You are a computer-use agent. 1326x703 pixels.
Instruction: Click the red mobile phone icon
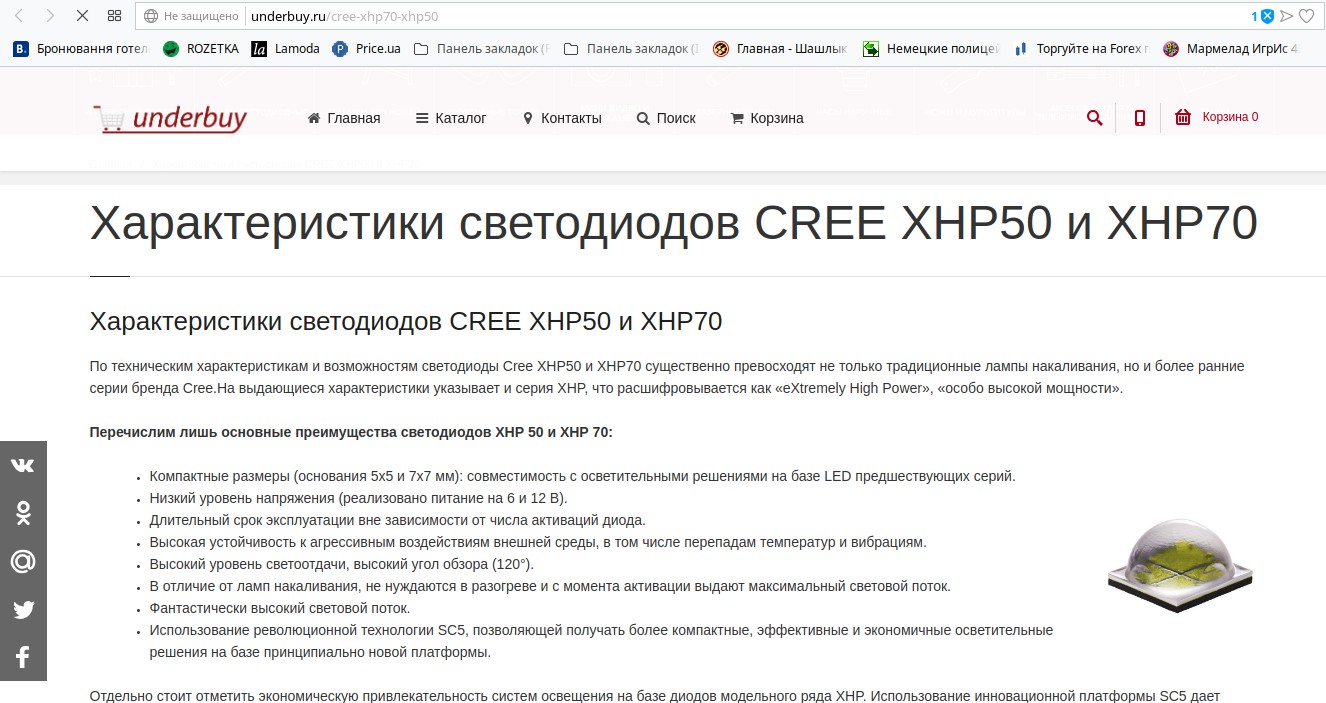point(1140,118)
